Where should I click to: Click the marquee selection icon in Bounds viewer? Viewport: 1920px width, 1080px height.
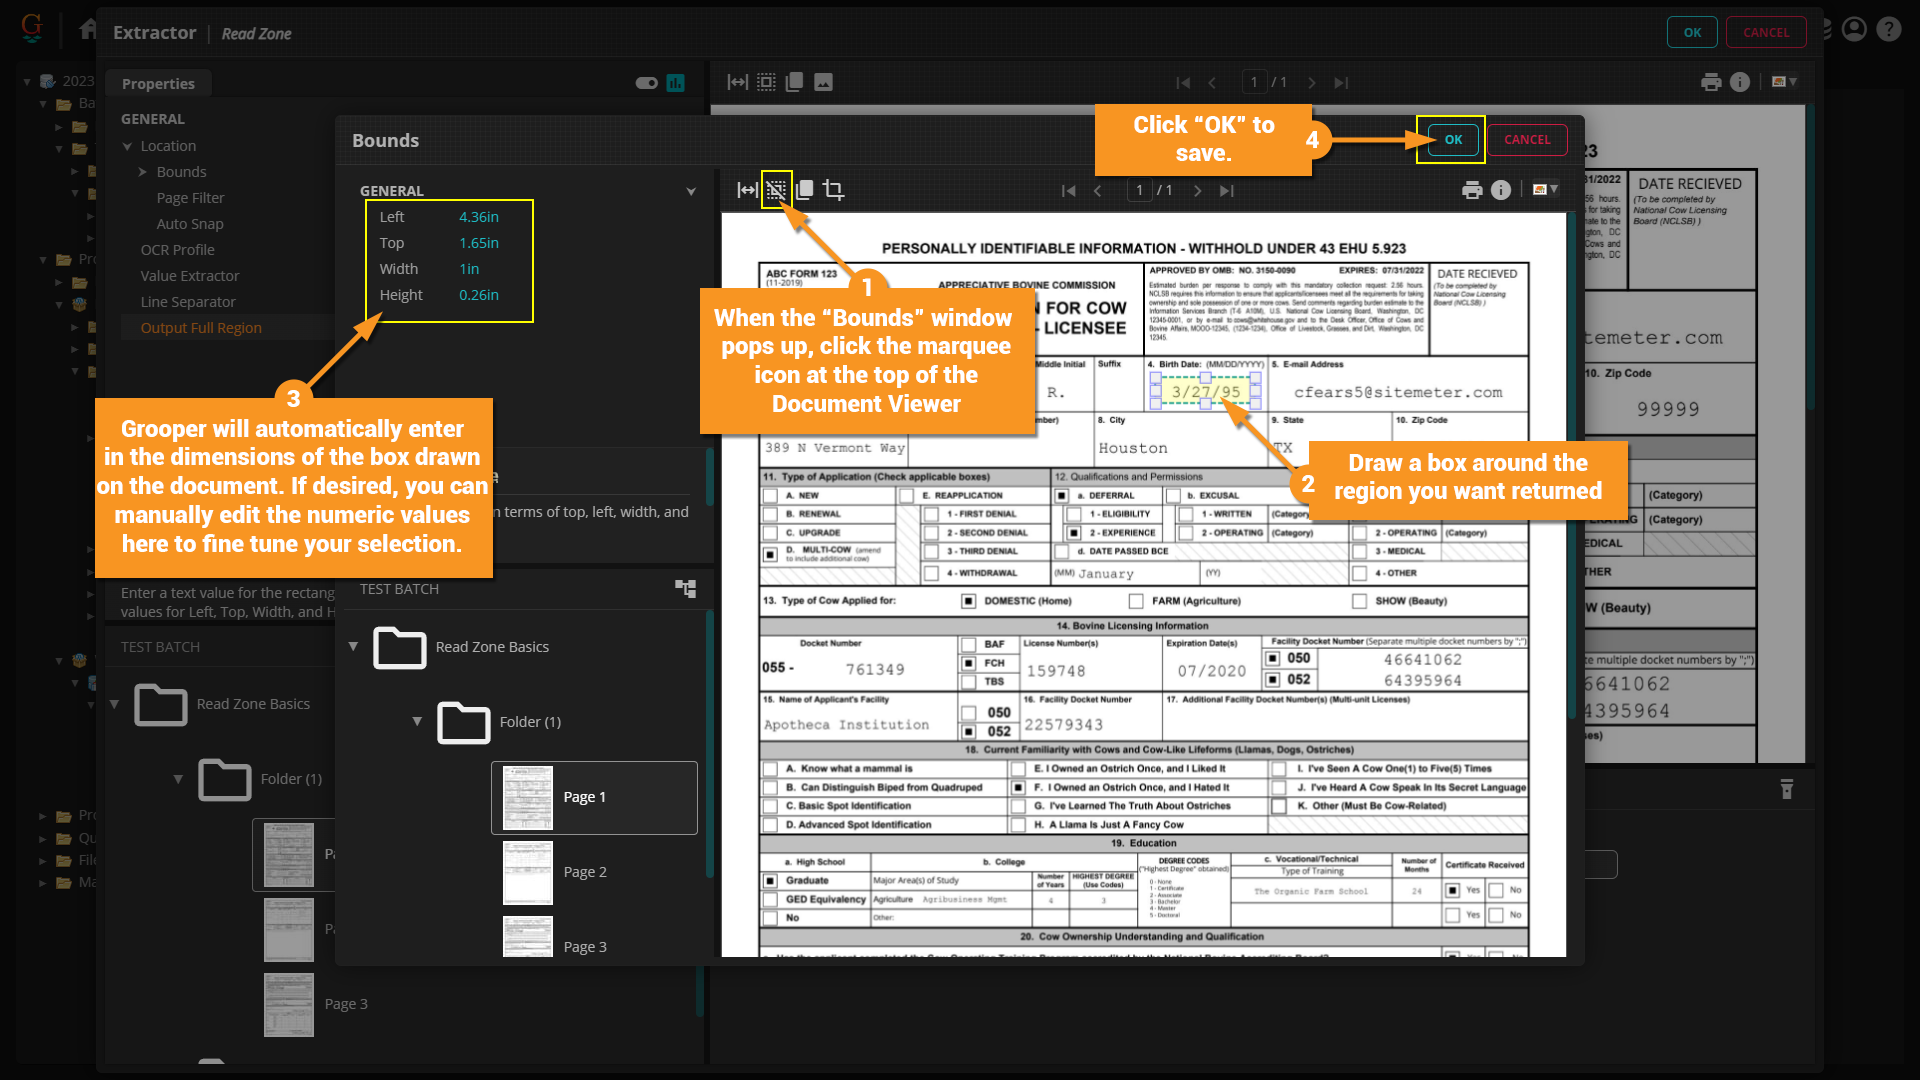coord(776,190)
